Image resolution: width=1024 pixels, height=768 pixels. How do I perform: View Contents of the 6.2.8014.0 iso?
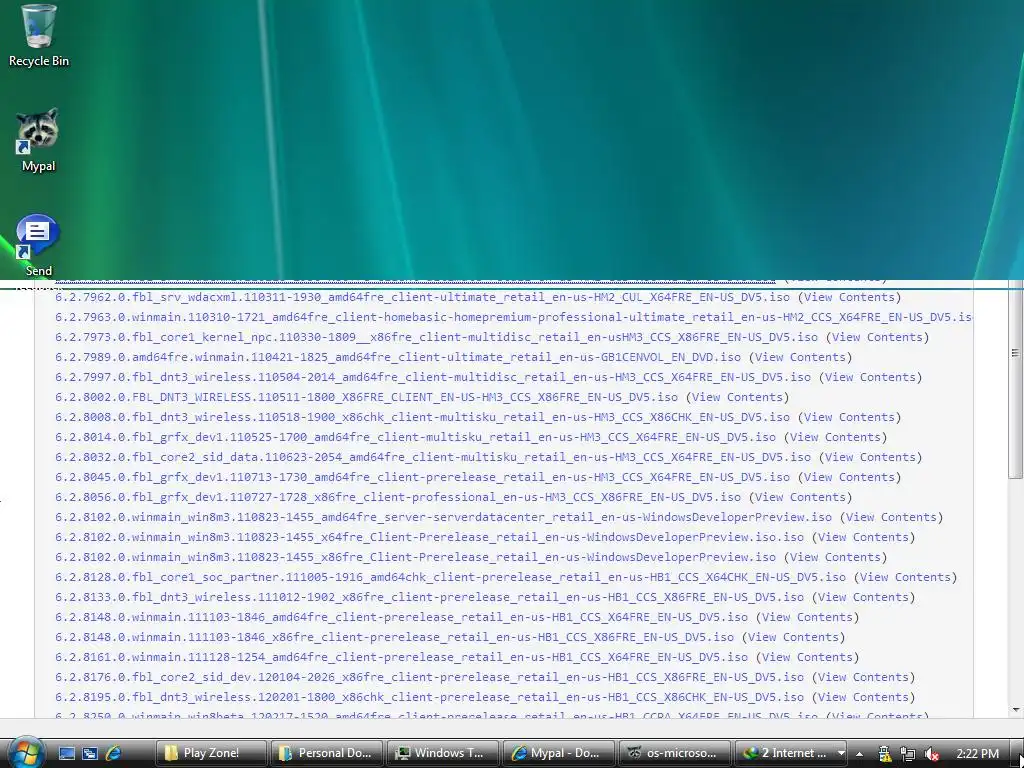(x=835, y=437)
